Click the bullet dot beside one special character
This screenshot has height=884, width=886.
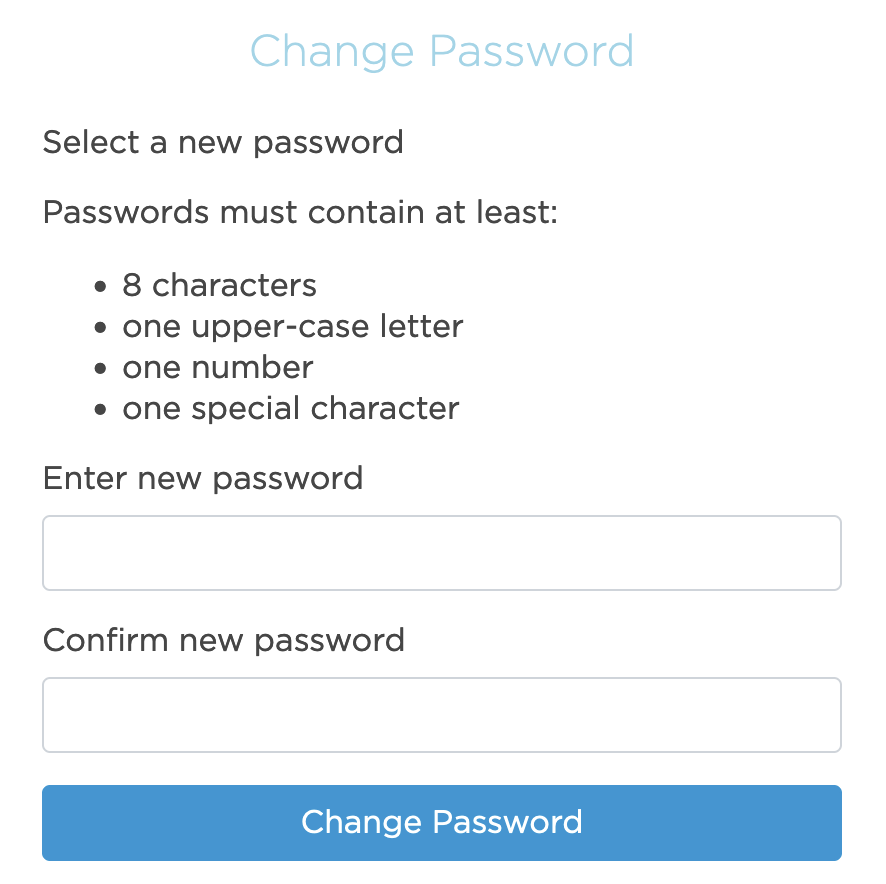click(x=101, y=410)
